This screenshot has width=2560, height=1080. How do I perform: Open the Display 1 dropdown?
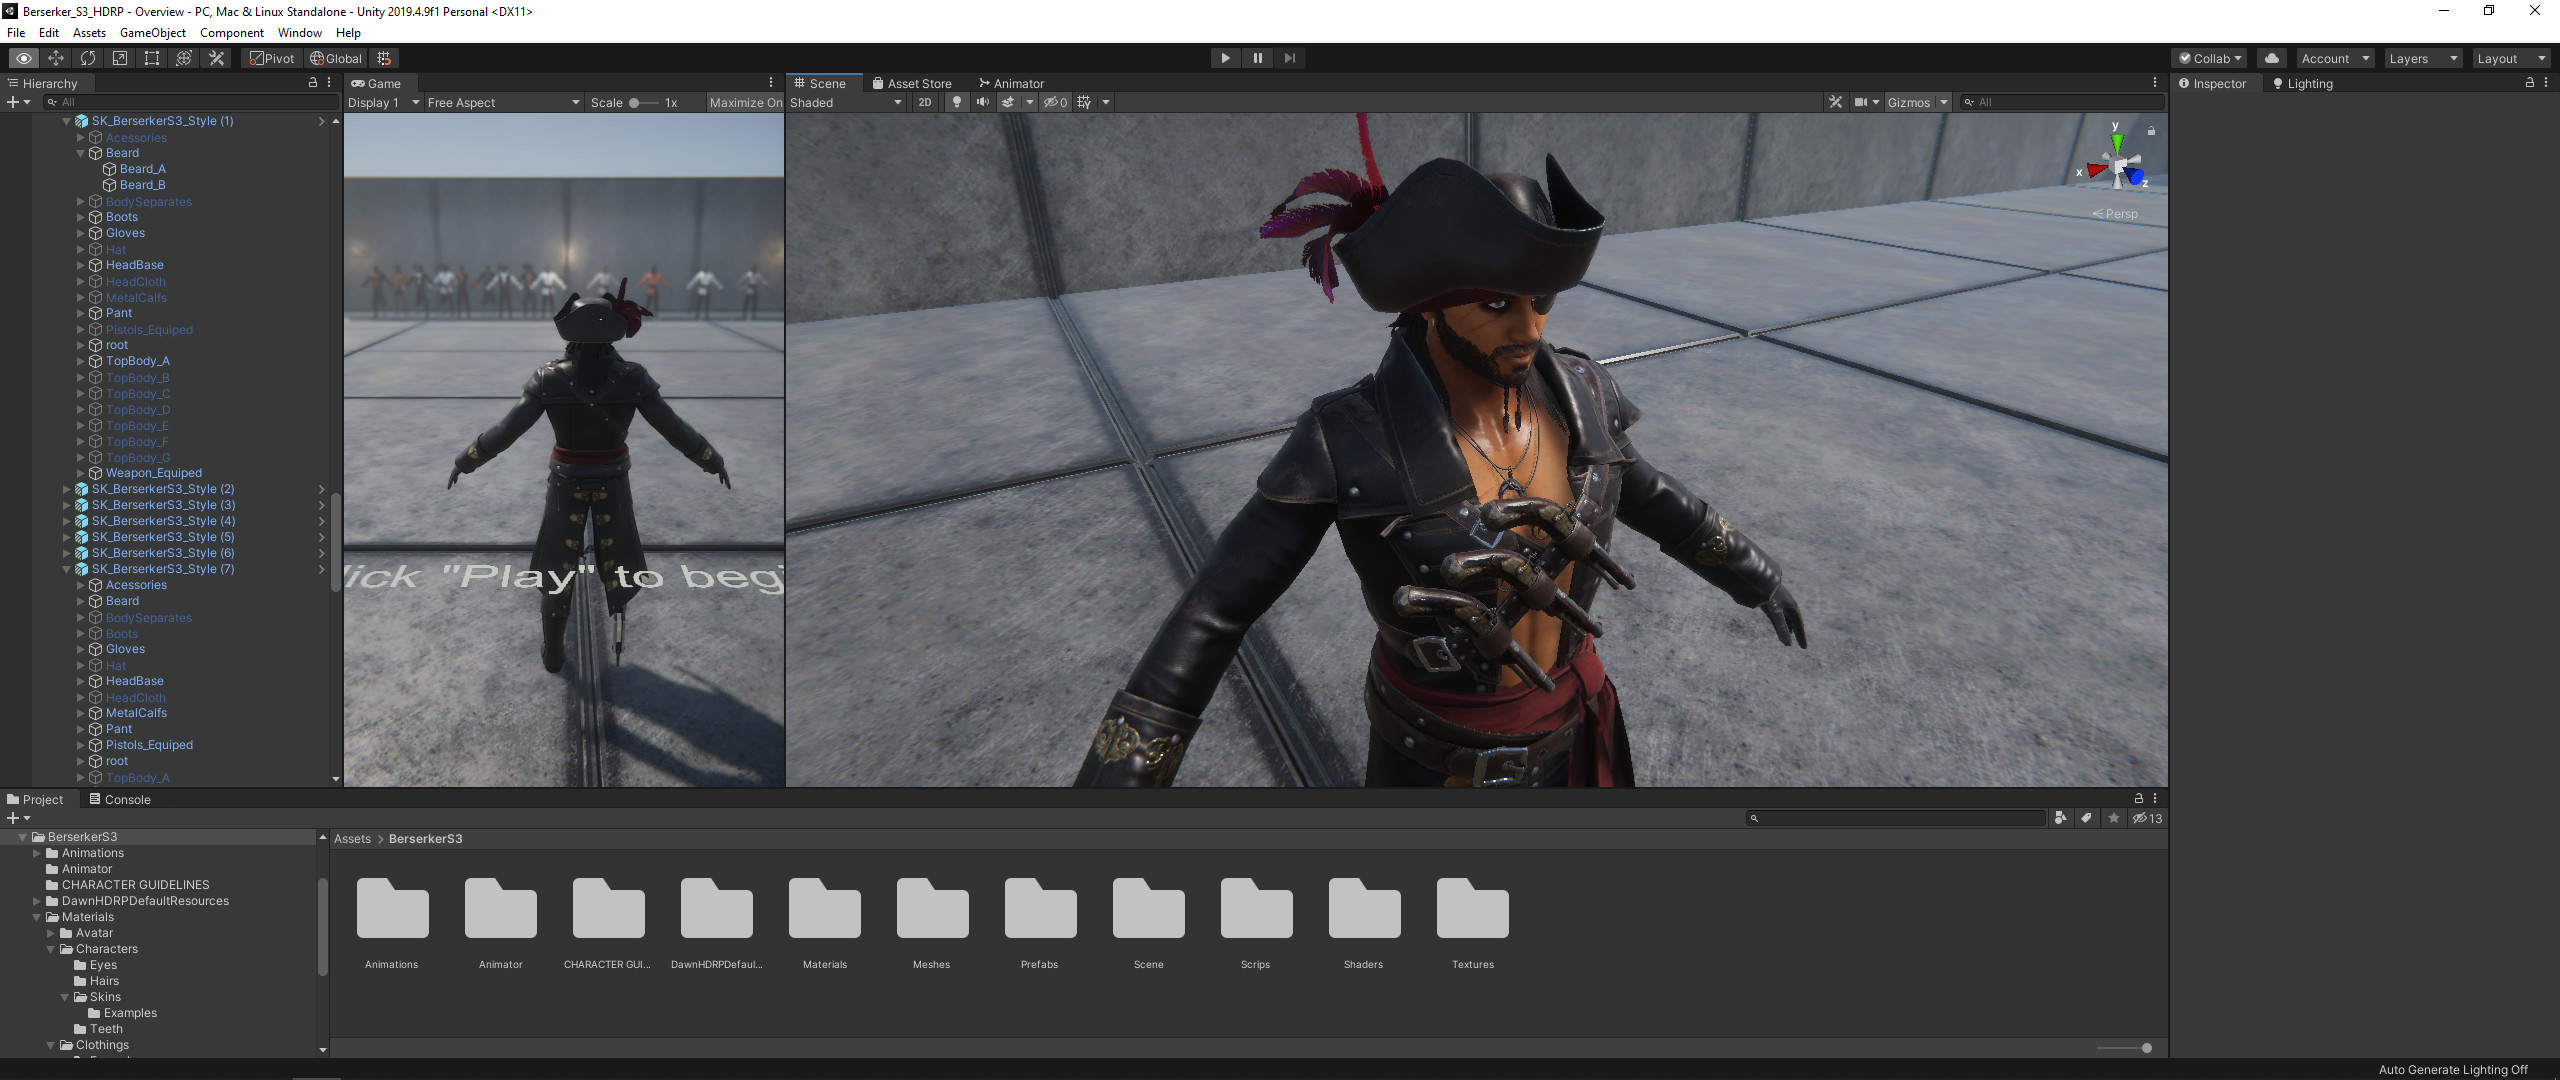[383, 102]
